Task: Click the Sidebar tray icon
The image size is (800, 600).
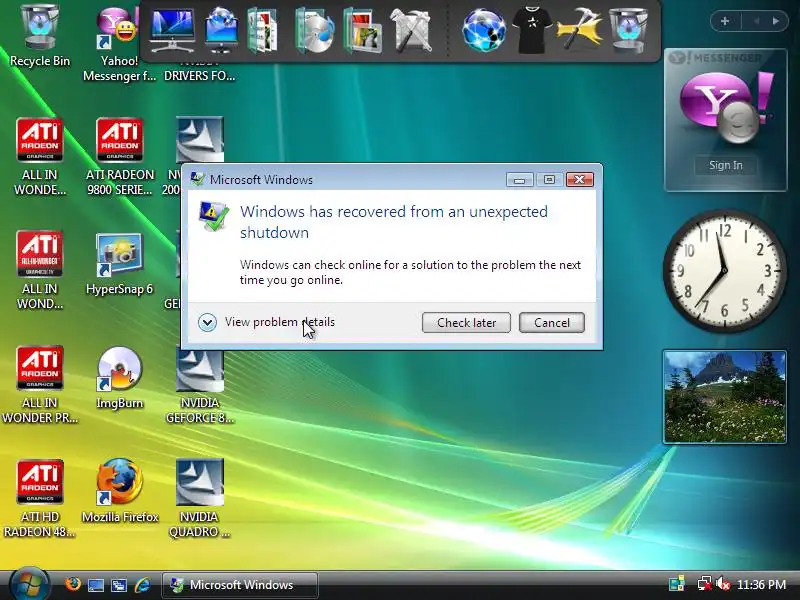Action: pyautogui.click(x=677, y=584)
